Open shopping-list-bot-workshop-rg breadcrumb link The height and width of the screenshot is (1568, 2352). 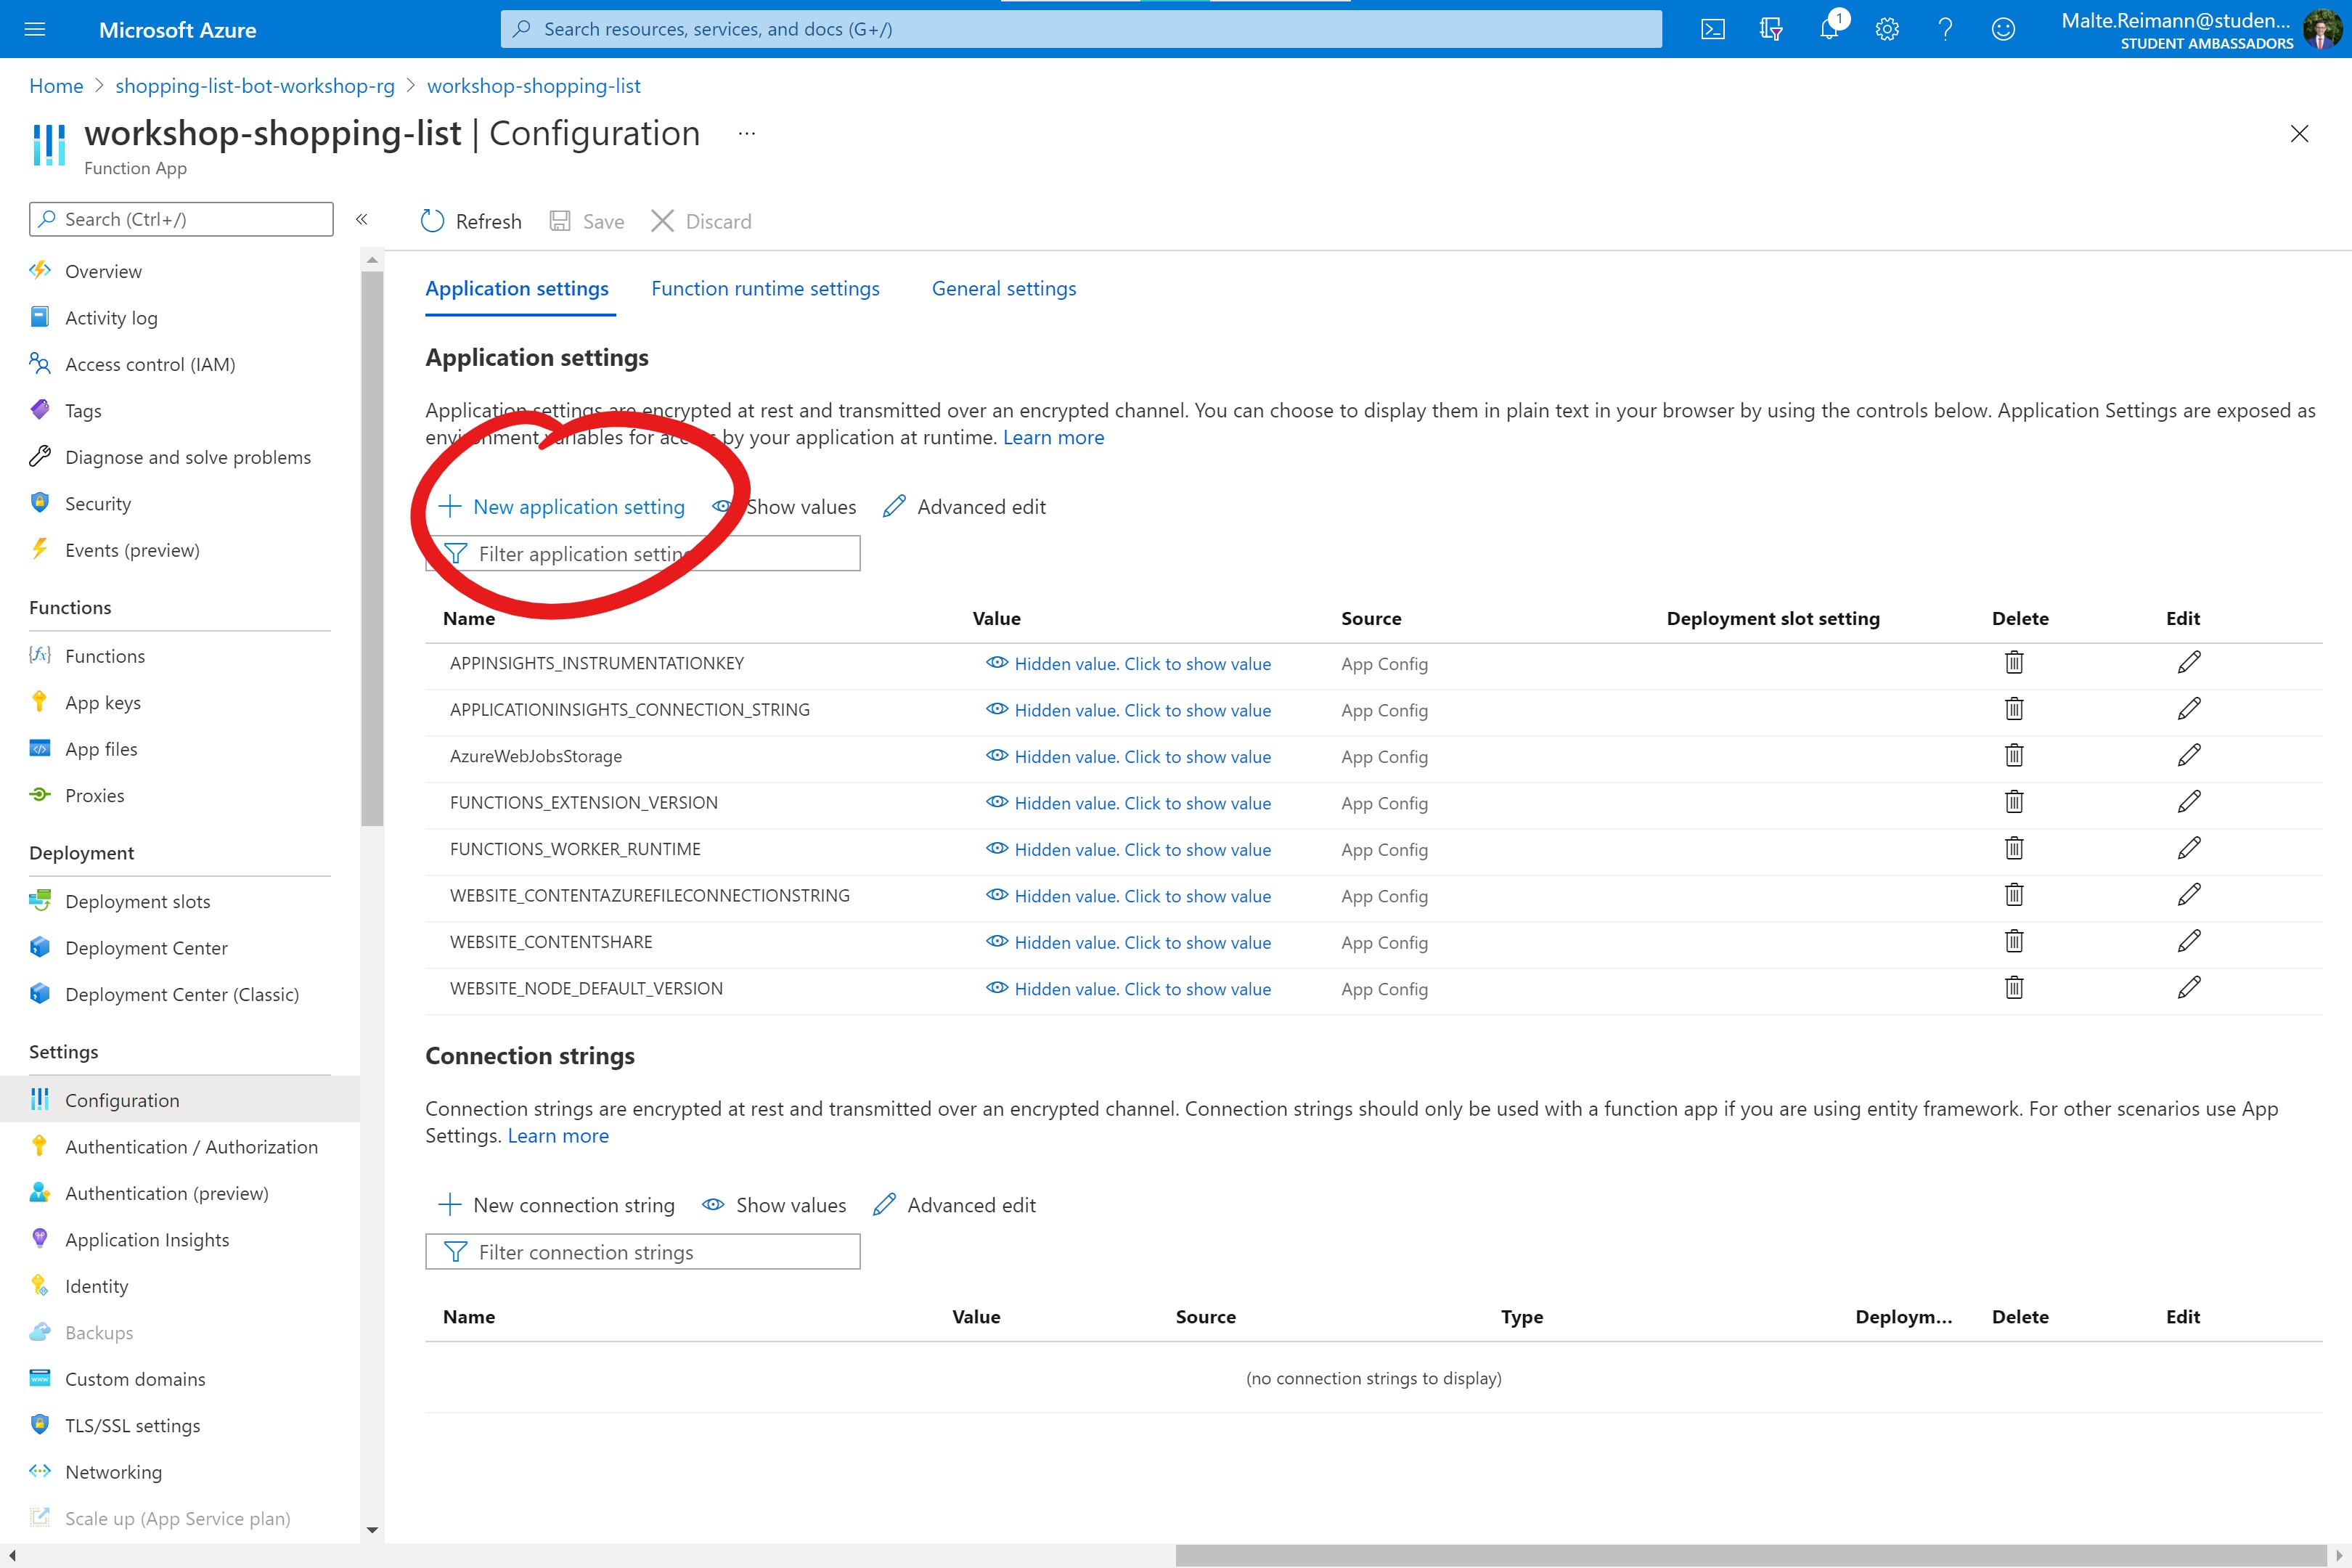255,86
